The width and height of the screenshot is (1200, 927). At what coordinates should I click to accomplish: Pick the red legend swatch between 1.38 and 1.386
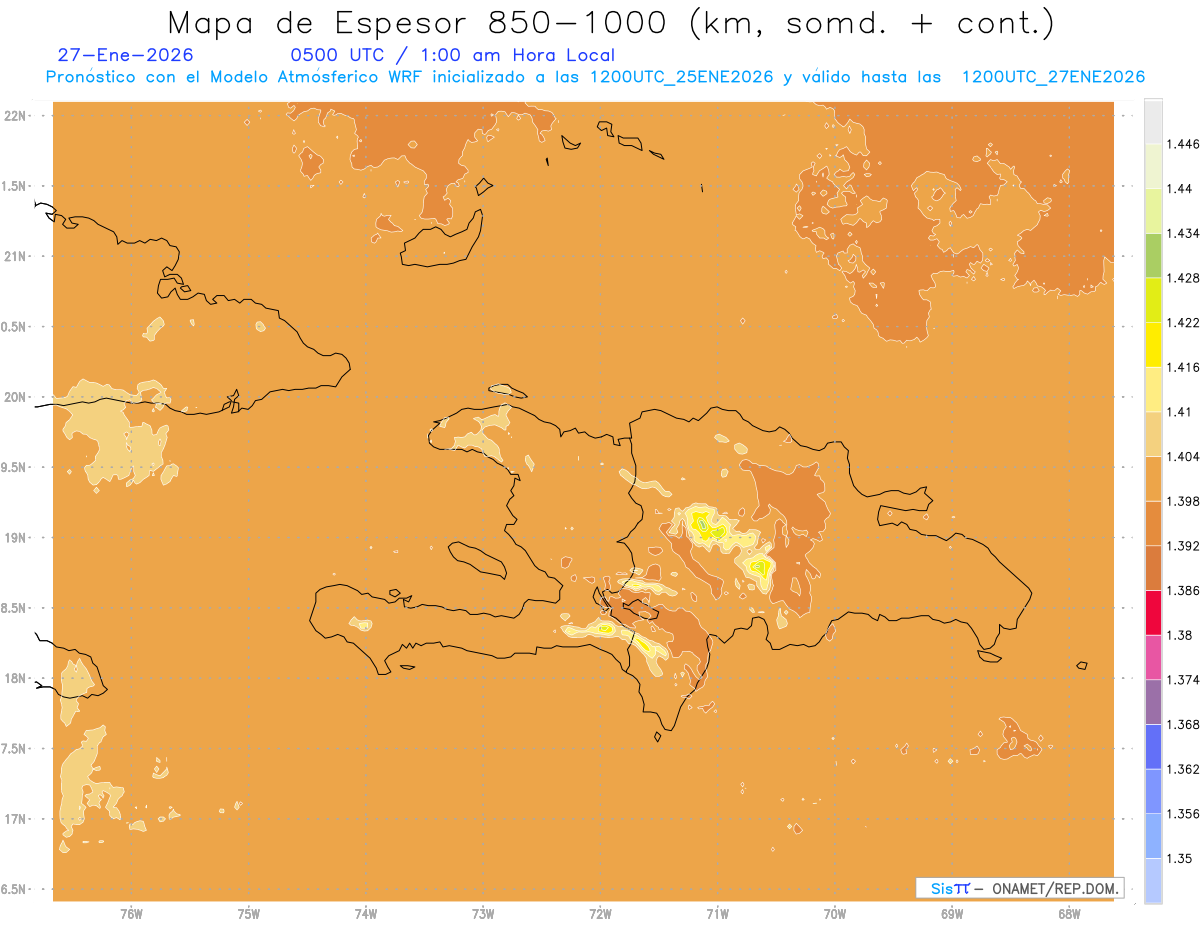[1153, 612]
